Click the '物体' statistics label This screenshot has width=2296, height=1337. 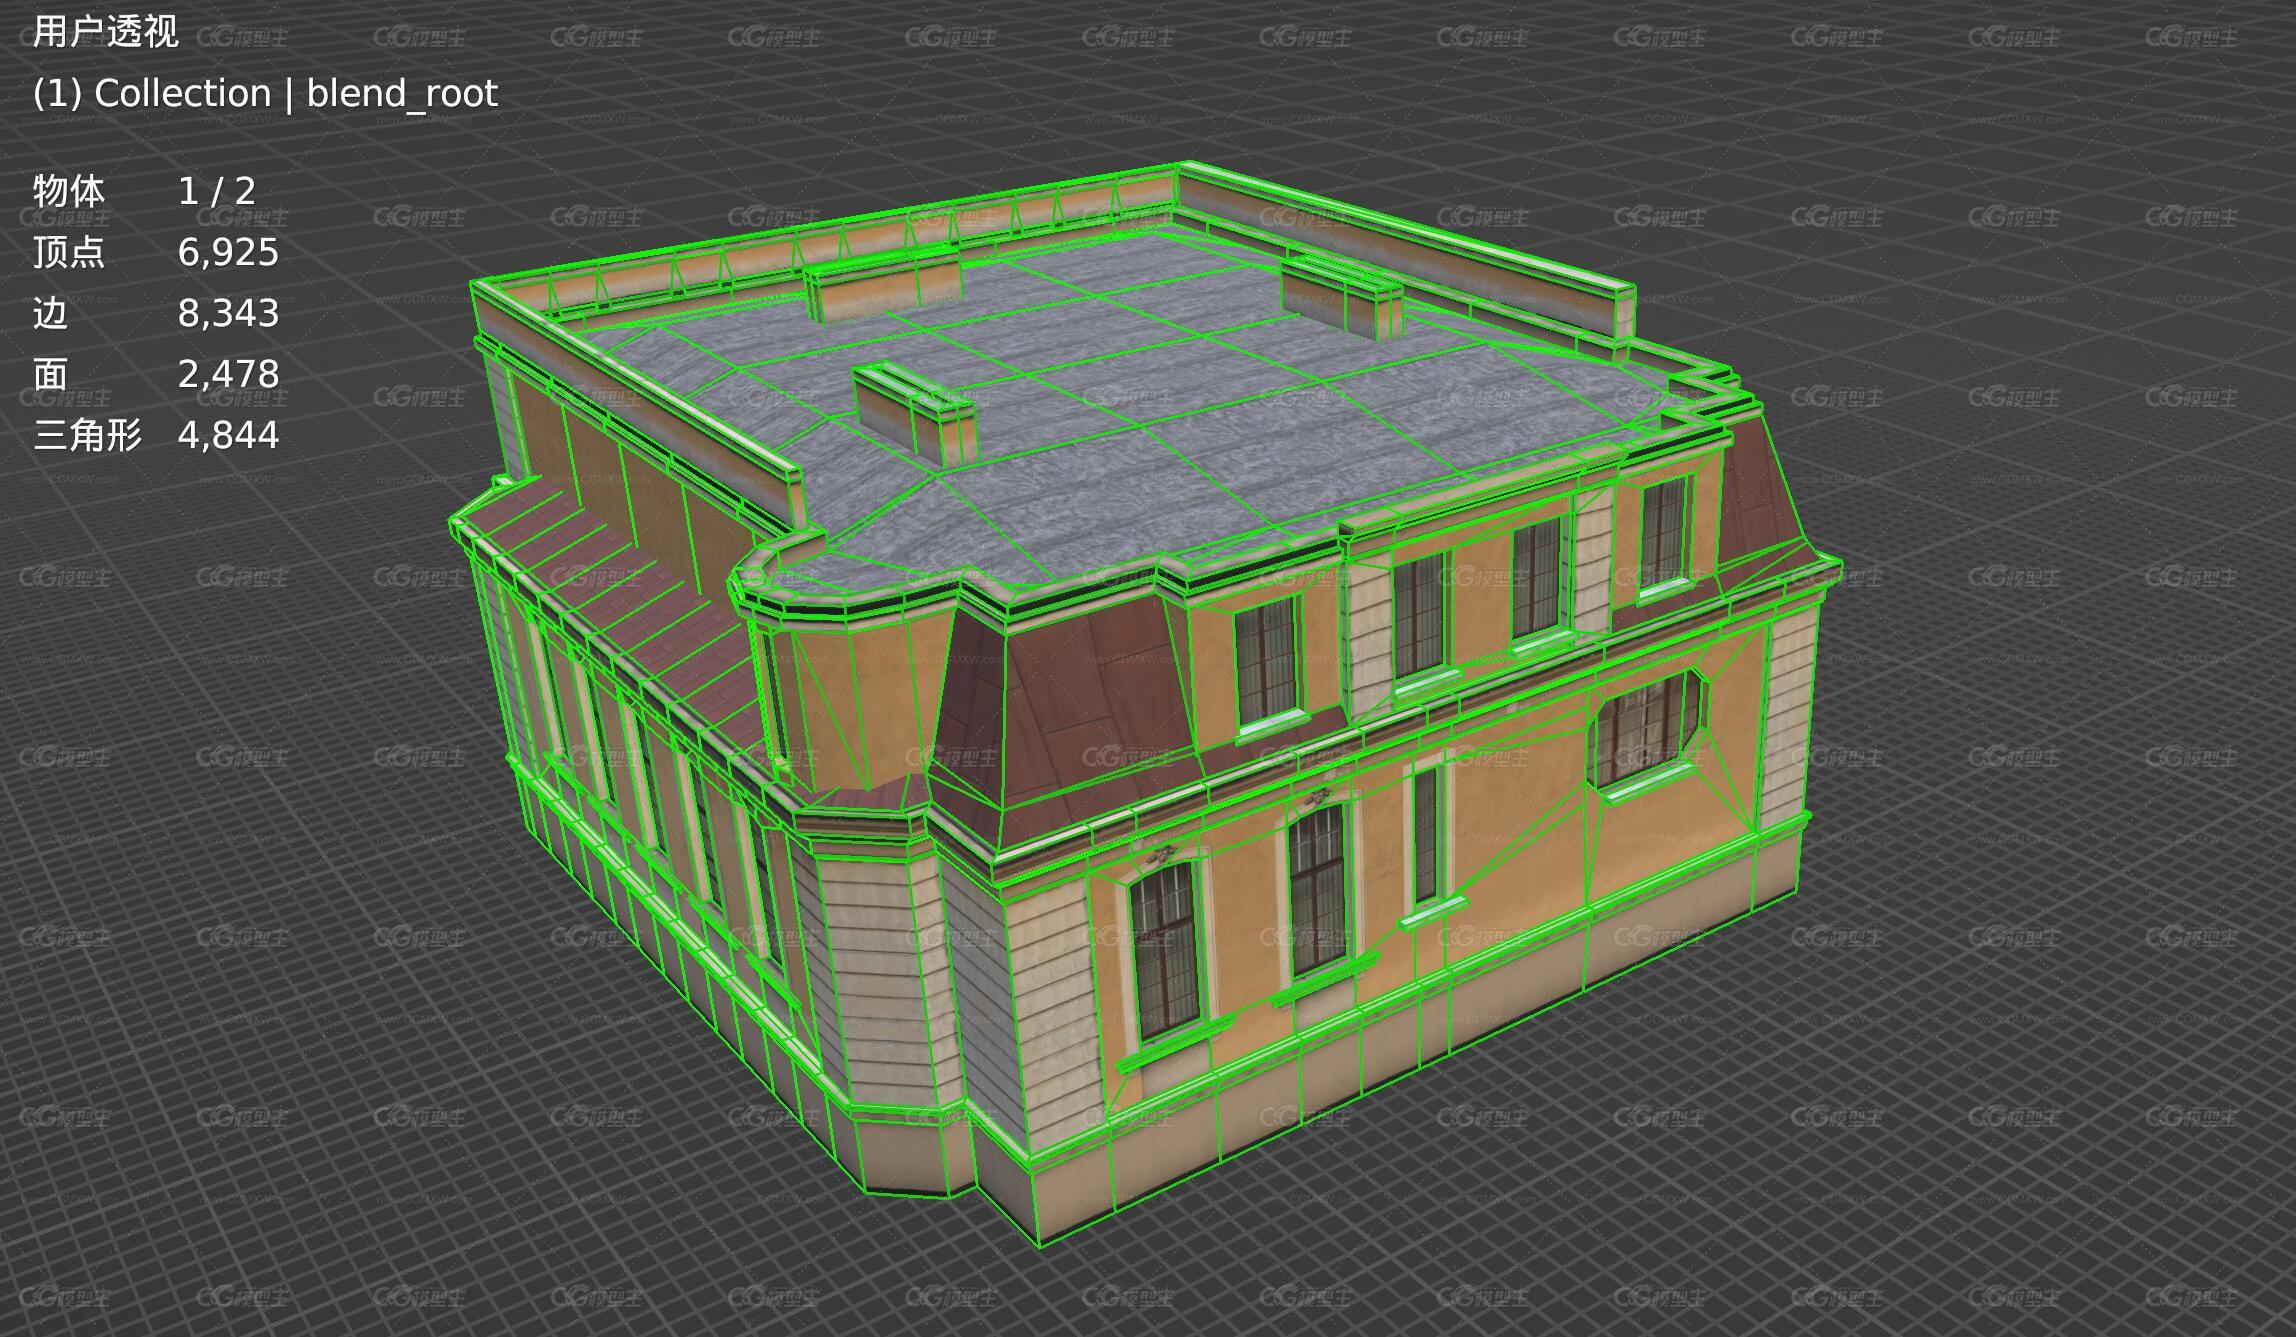[x=69, y=191]
